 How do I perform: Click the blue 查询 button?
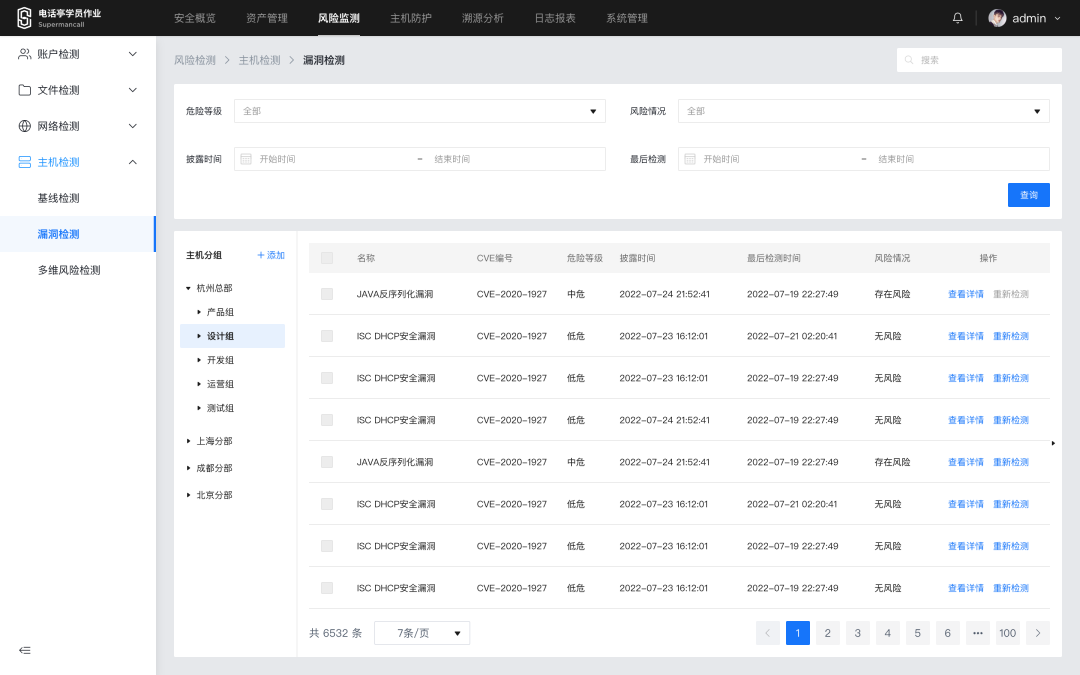pos(1028,195)
